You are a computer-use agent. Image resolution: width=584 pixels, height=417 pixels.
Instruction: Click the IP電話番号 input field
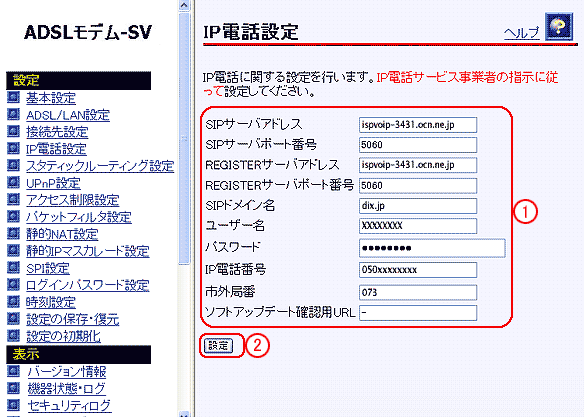[x=418, y=270]
